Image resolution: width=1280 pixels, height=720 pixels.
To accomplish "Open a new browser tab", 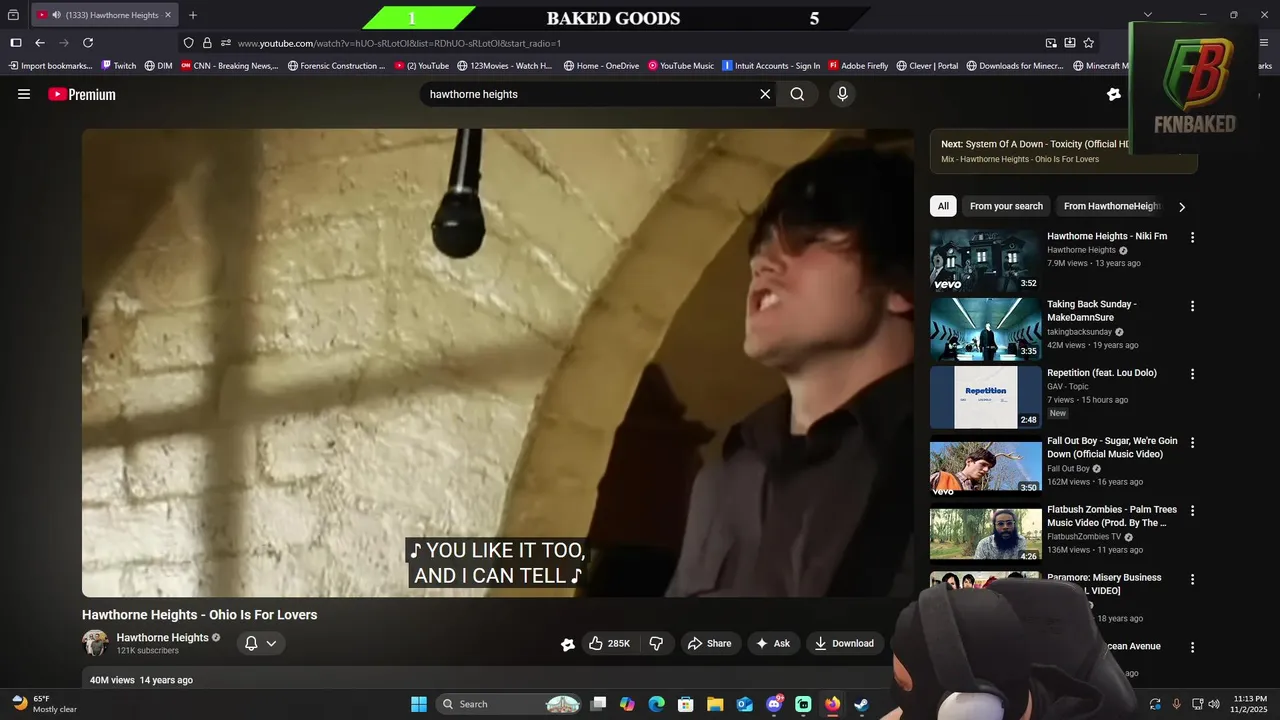I will [193, 15].
